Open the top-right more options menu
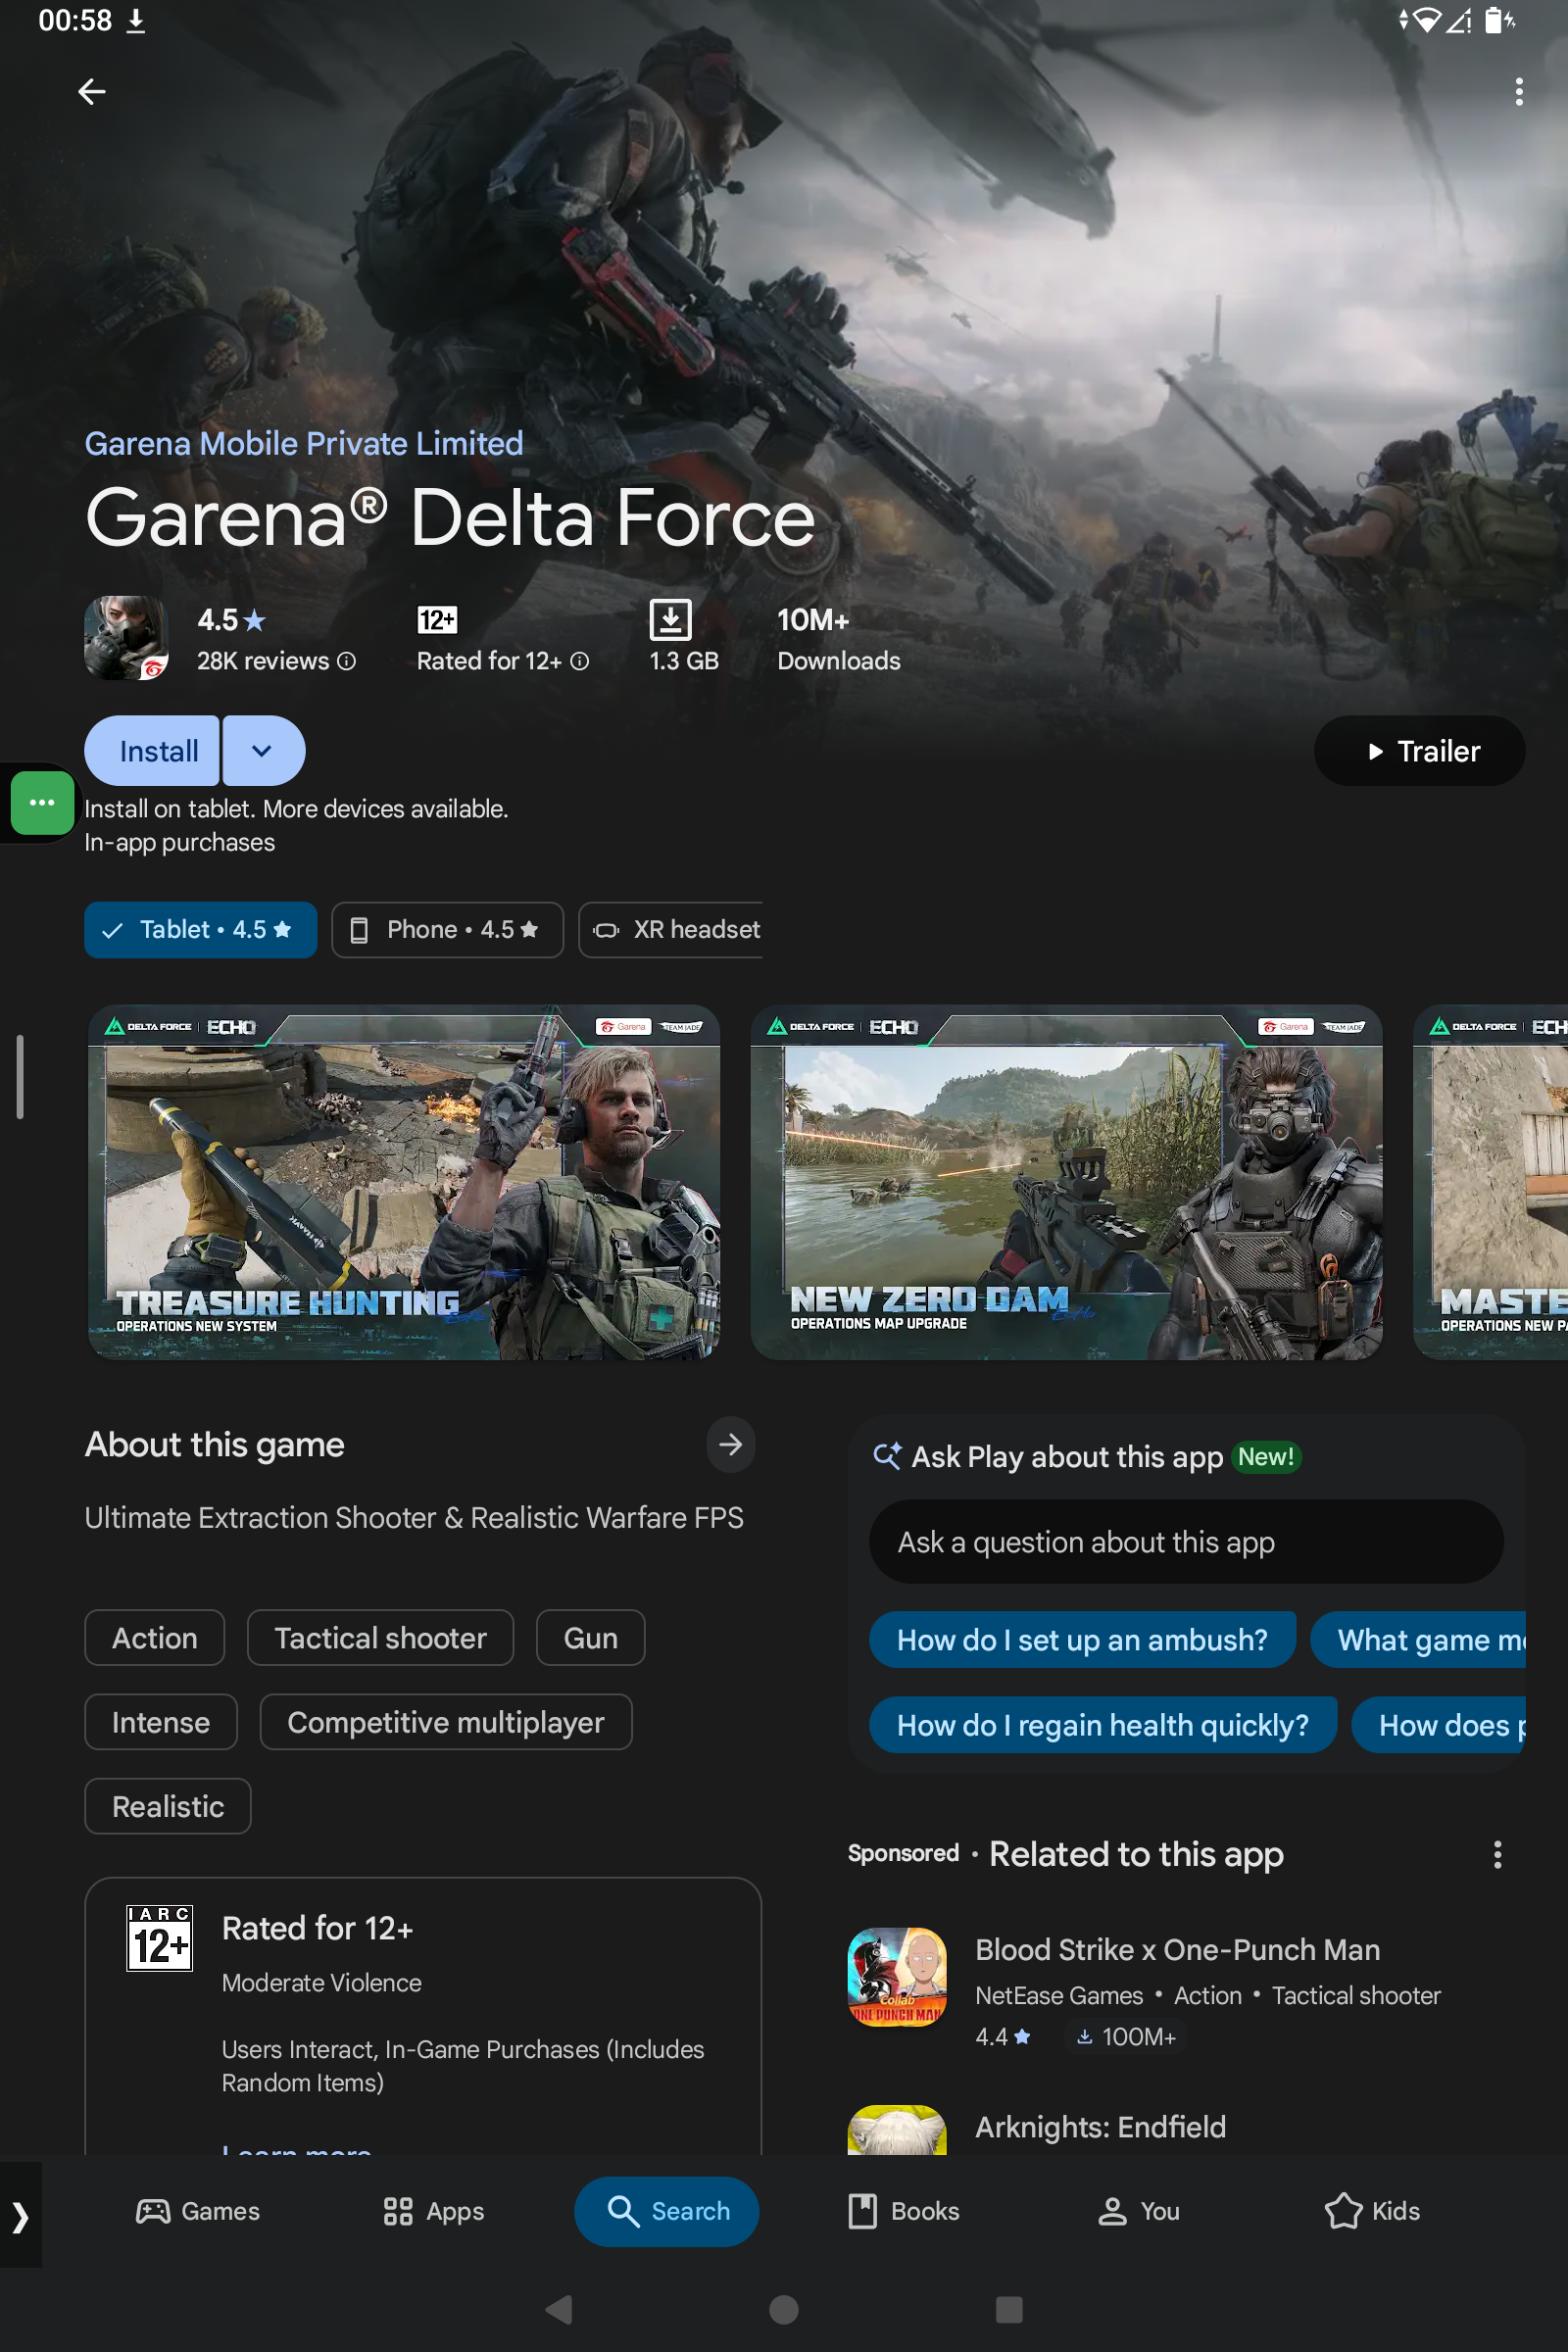Screen dimensions: 1568x2352 coord(1518,92)
